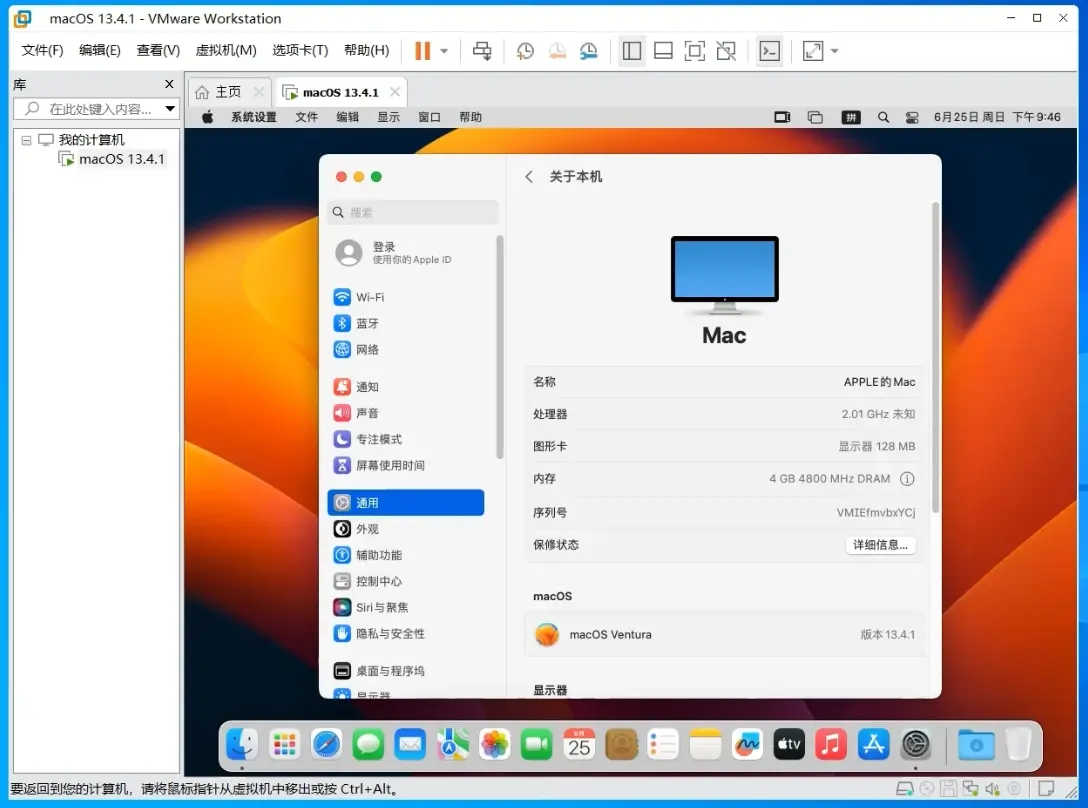Click the APPLE的Mac name value
1088x808 pixels.
879,382
